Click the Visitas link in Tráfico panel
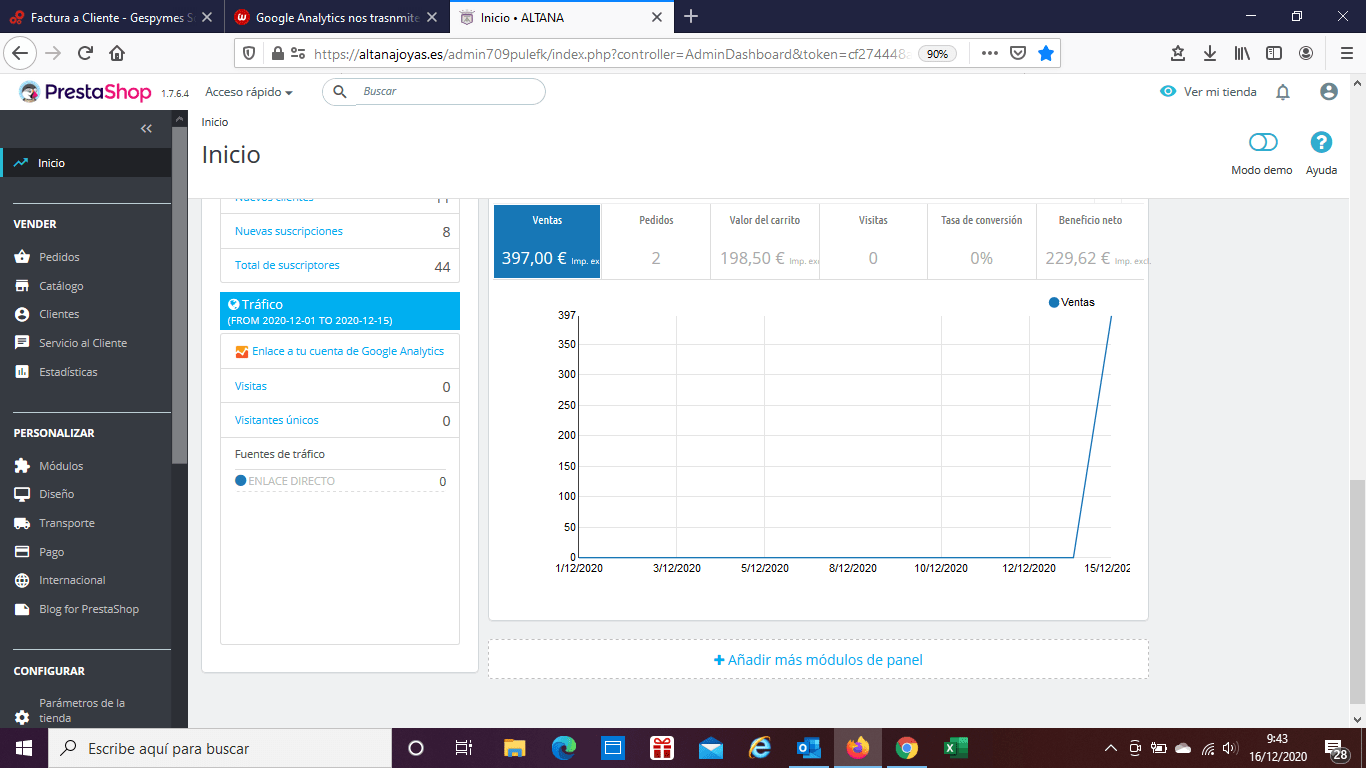 click(x=251, y=386)
